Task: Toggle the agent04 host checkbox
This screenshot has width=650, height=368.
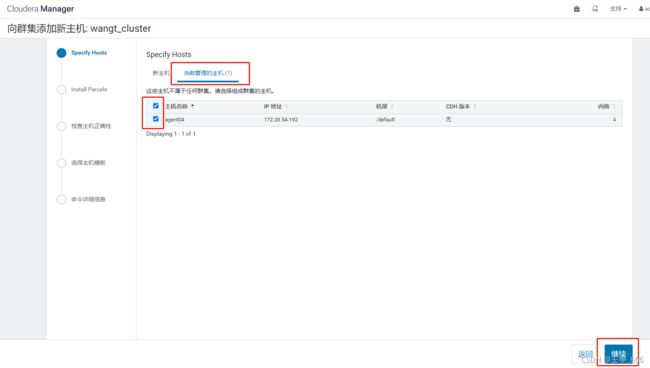Action: click(155, 119)
